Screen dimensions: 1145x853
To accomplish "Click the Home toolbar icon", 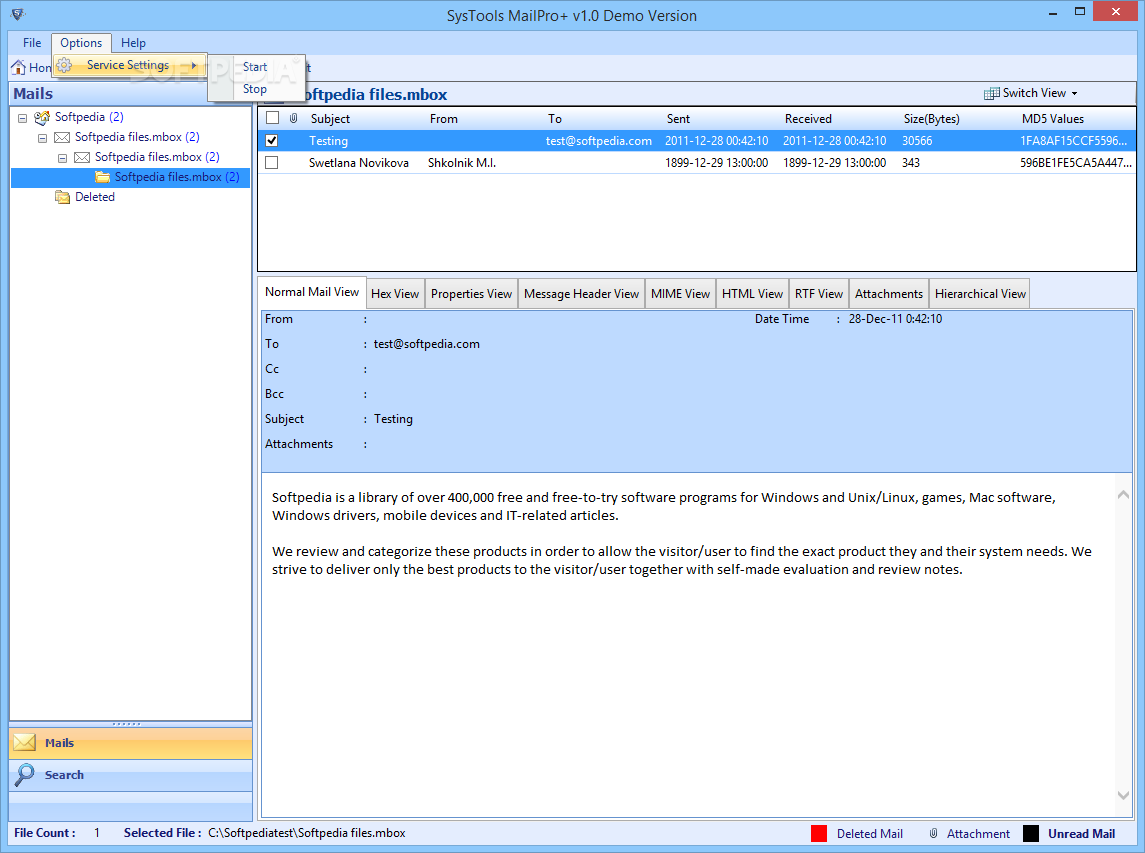I will [18, 67].
